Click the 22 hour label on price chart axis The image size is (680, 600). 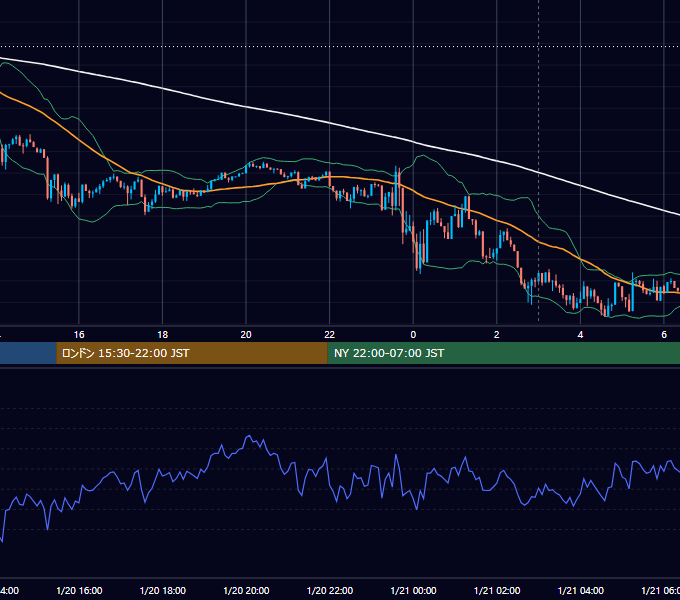coord(330,335)
